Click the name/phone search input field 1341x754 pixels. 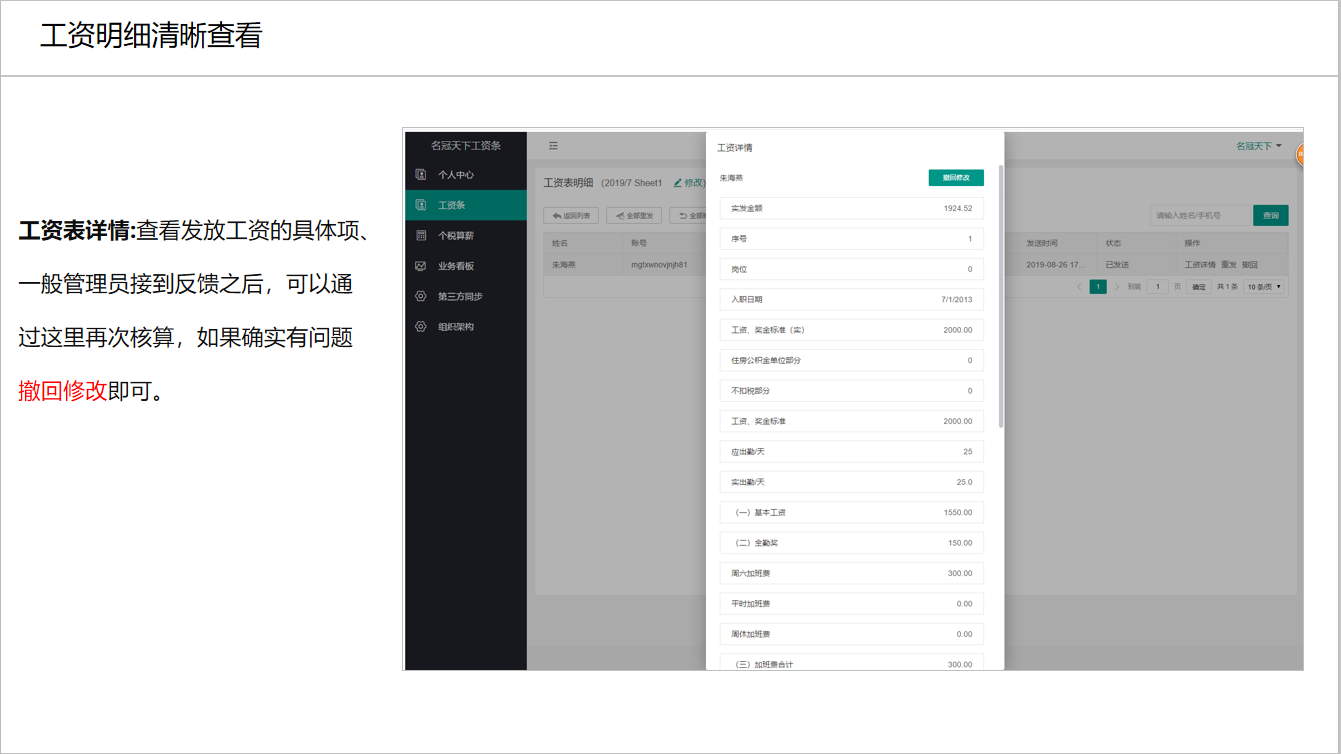pos(1201,215)
